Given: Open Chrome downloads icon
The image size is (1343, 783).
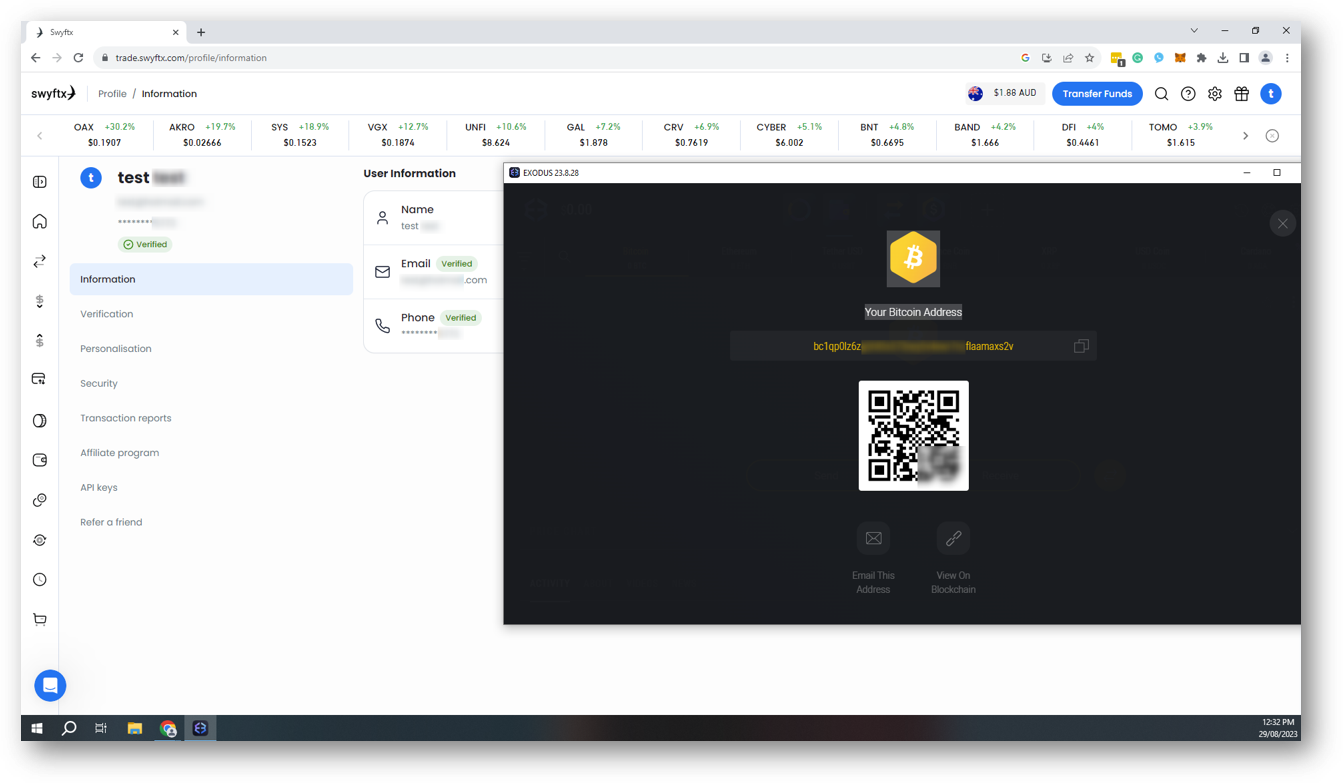Looking at the screenshot, I should click(1222, 58).
